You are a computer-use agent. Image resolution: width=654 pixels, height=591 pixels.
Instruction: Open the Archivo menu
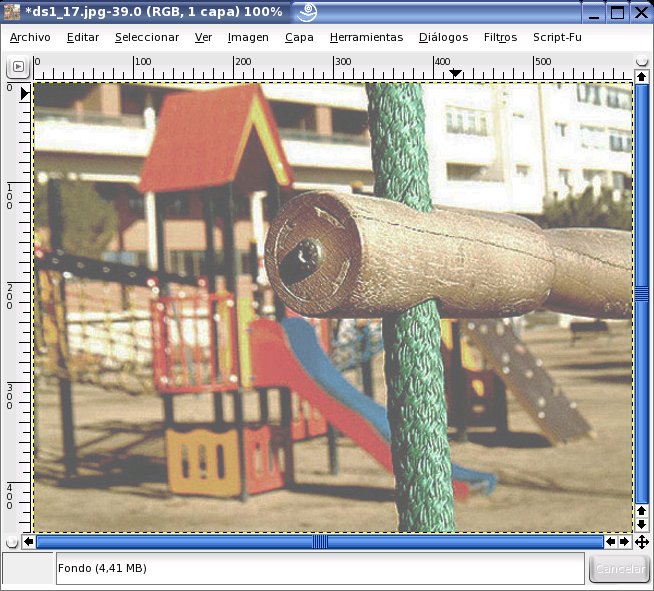tap(30, 38)
